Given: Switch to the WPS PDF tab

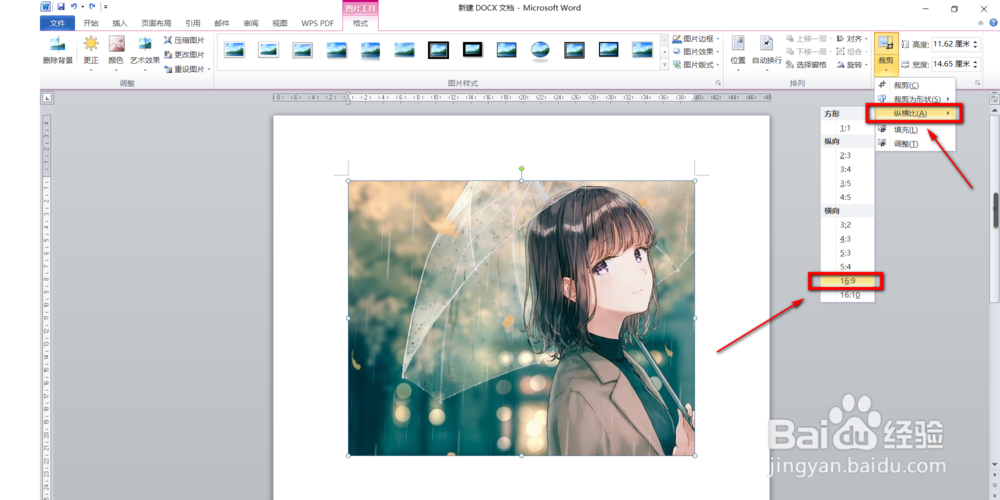Looking at the screenshot, I should click(318, 23).
